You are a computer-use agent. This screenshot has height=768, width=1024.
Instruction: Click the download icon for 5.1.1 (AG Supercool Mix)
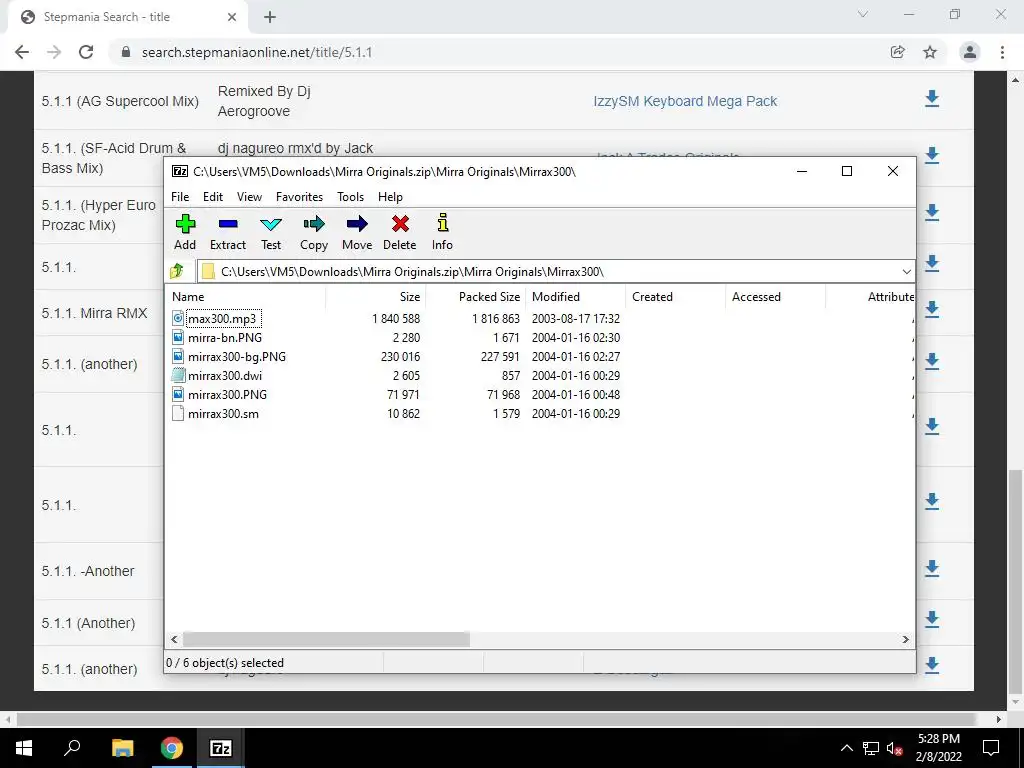coord(932,99)
